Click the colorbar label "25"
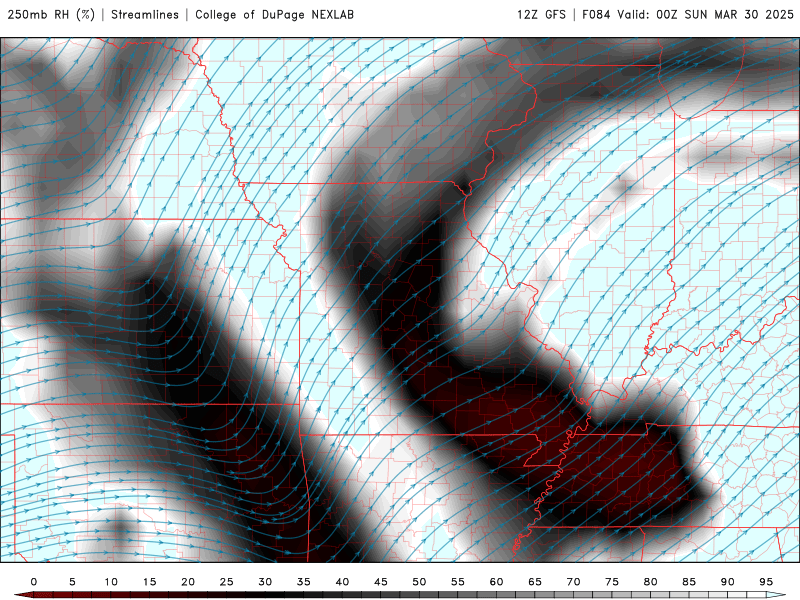Screen dimensions: 800x600 pos(227,582)
